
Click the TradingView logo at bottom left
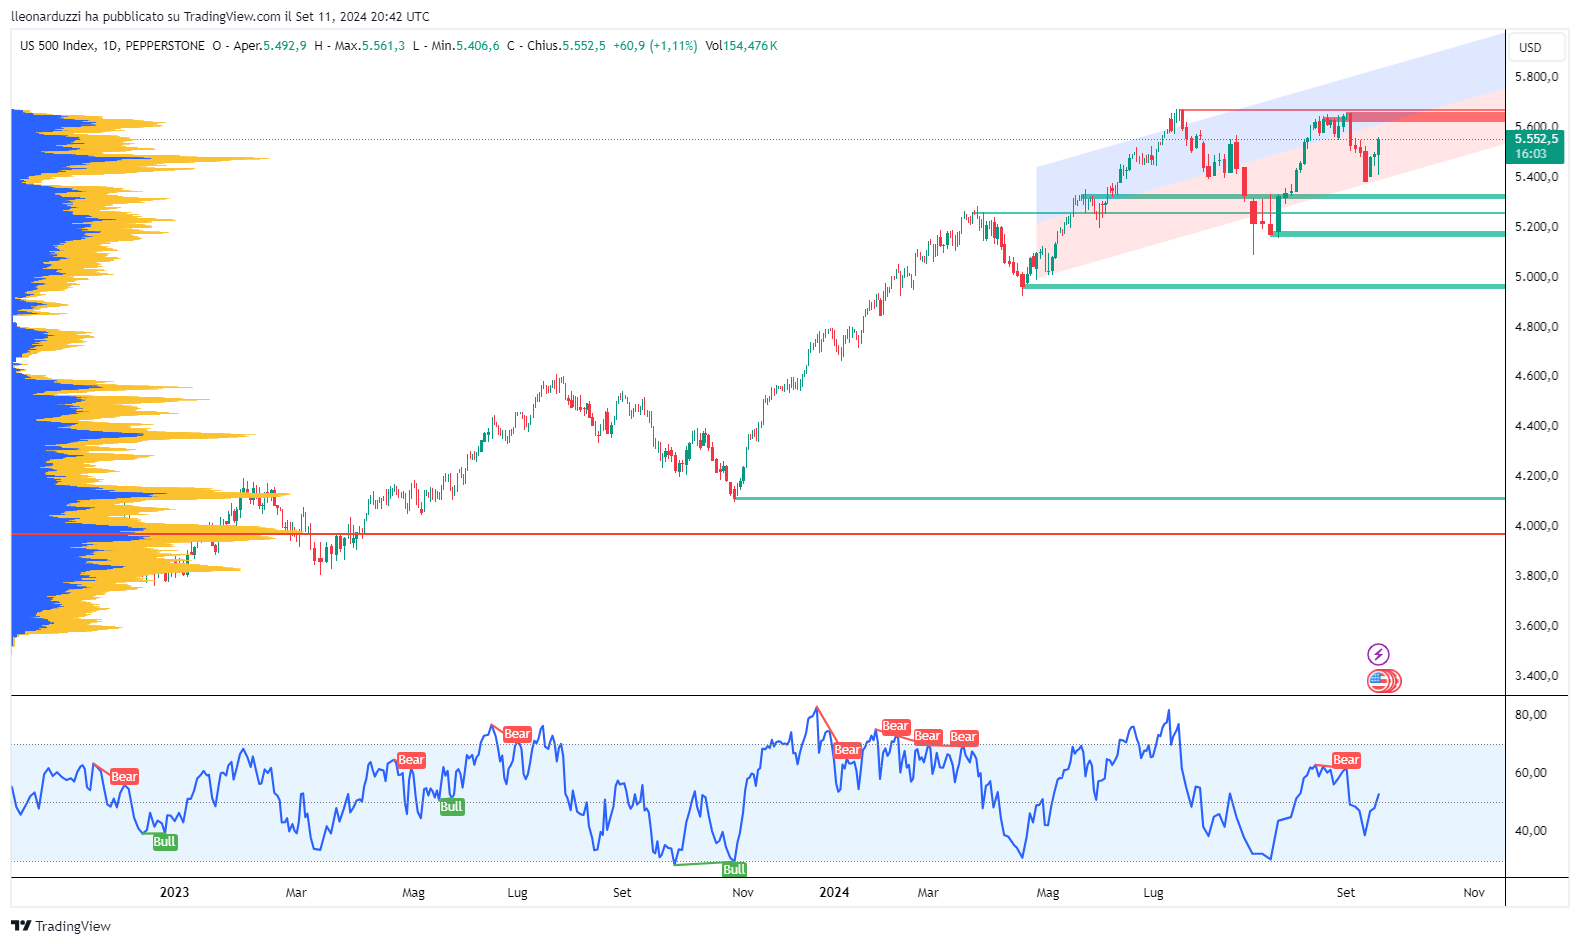click(61, 926)
